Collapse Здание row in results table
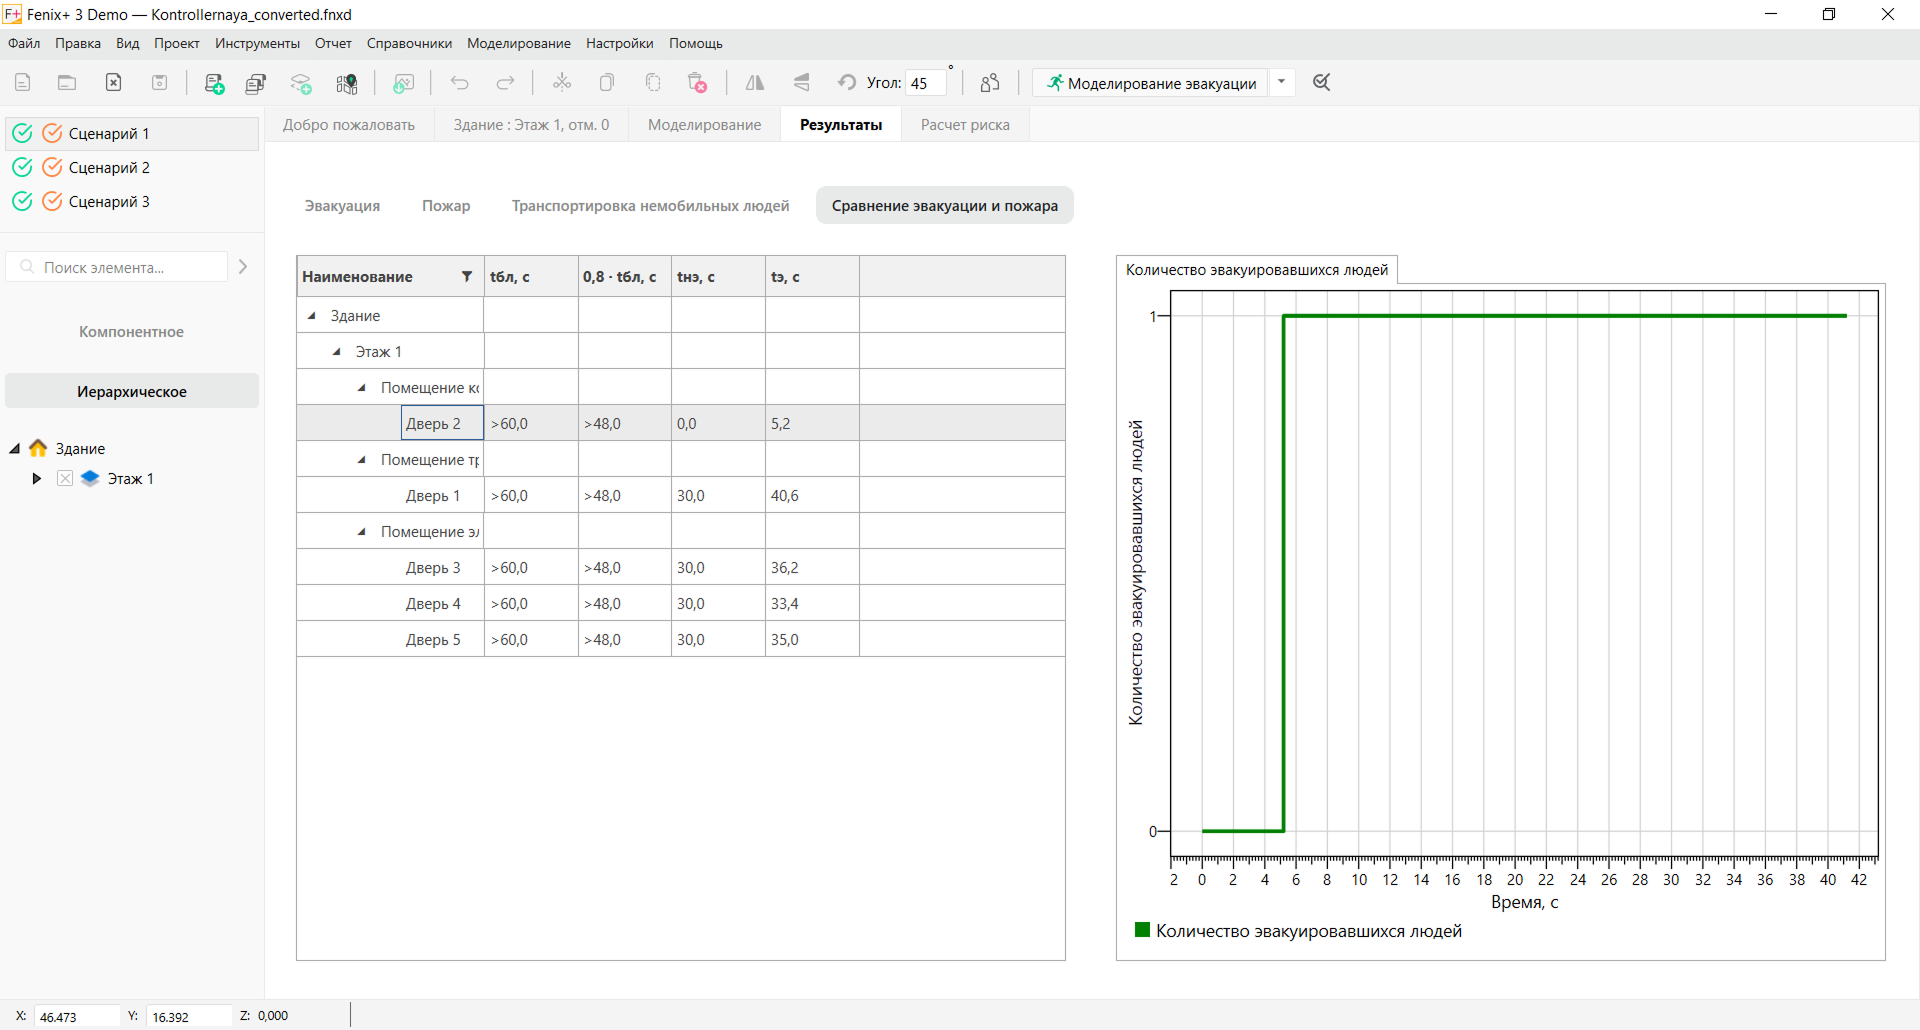1920x1030 pixels. pos(312,316)
